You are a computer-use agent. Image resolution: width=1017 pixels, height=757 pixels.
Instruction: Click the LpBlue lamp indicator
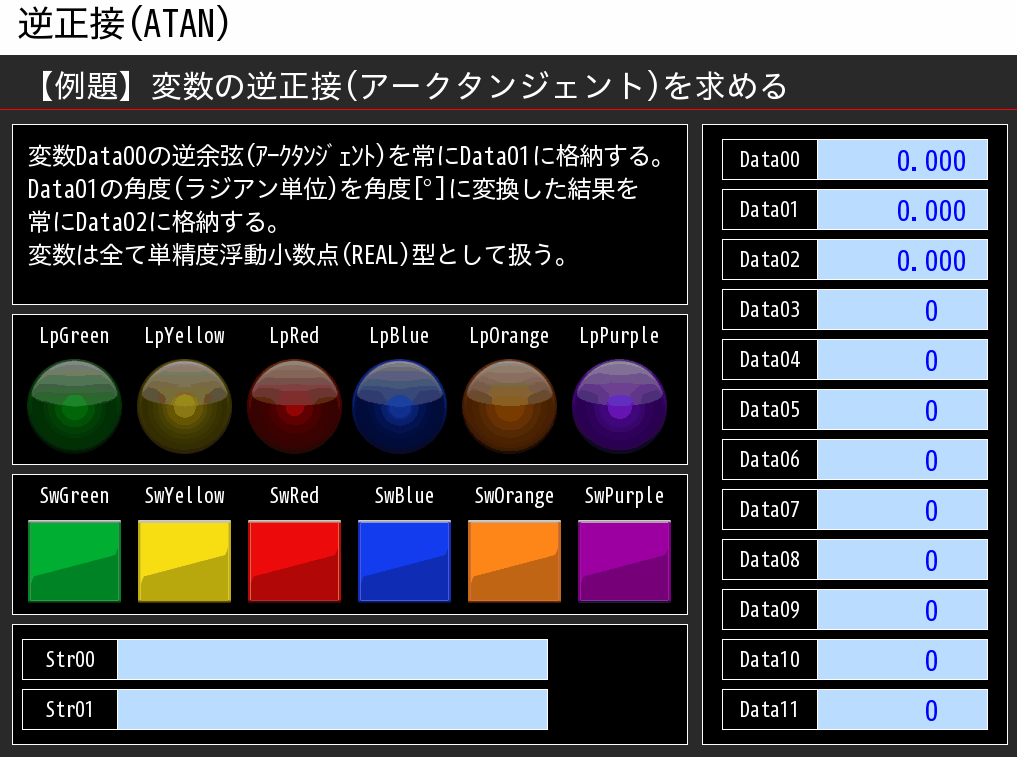[400, 406]
